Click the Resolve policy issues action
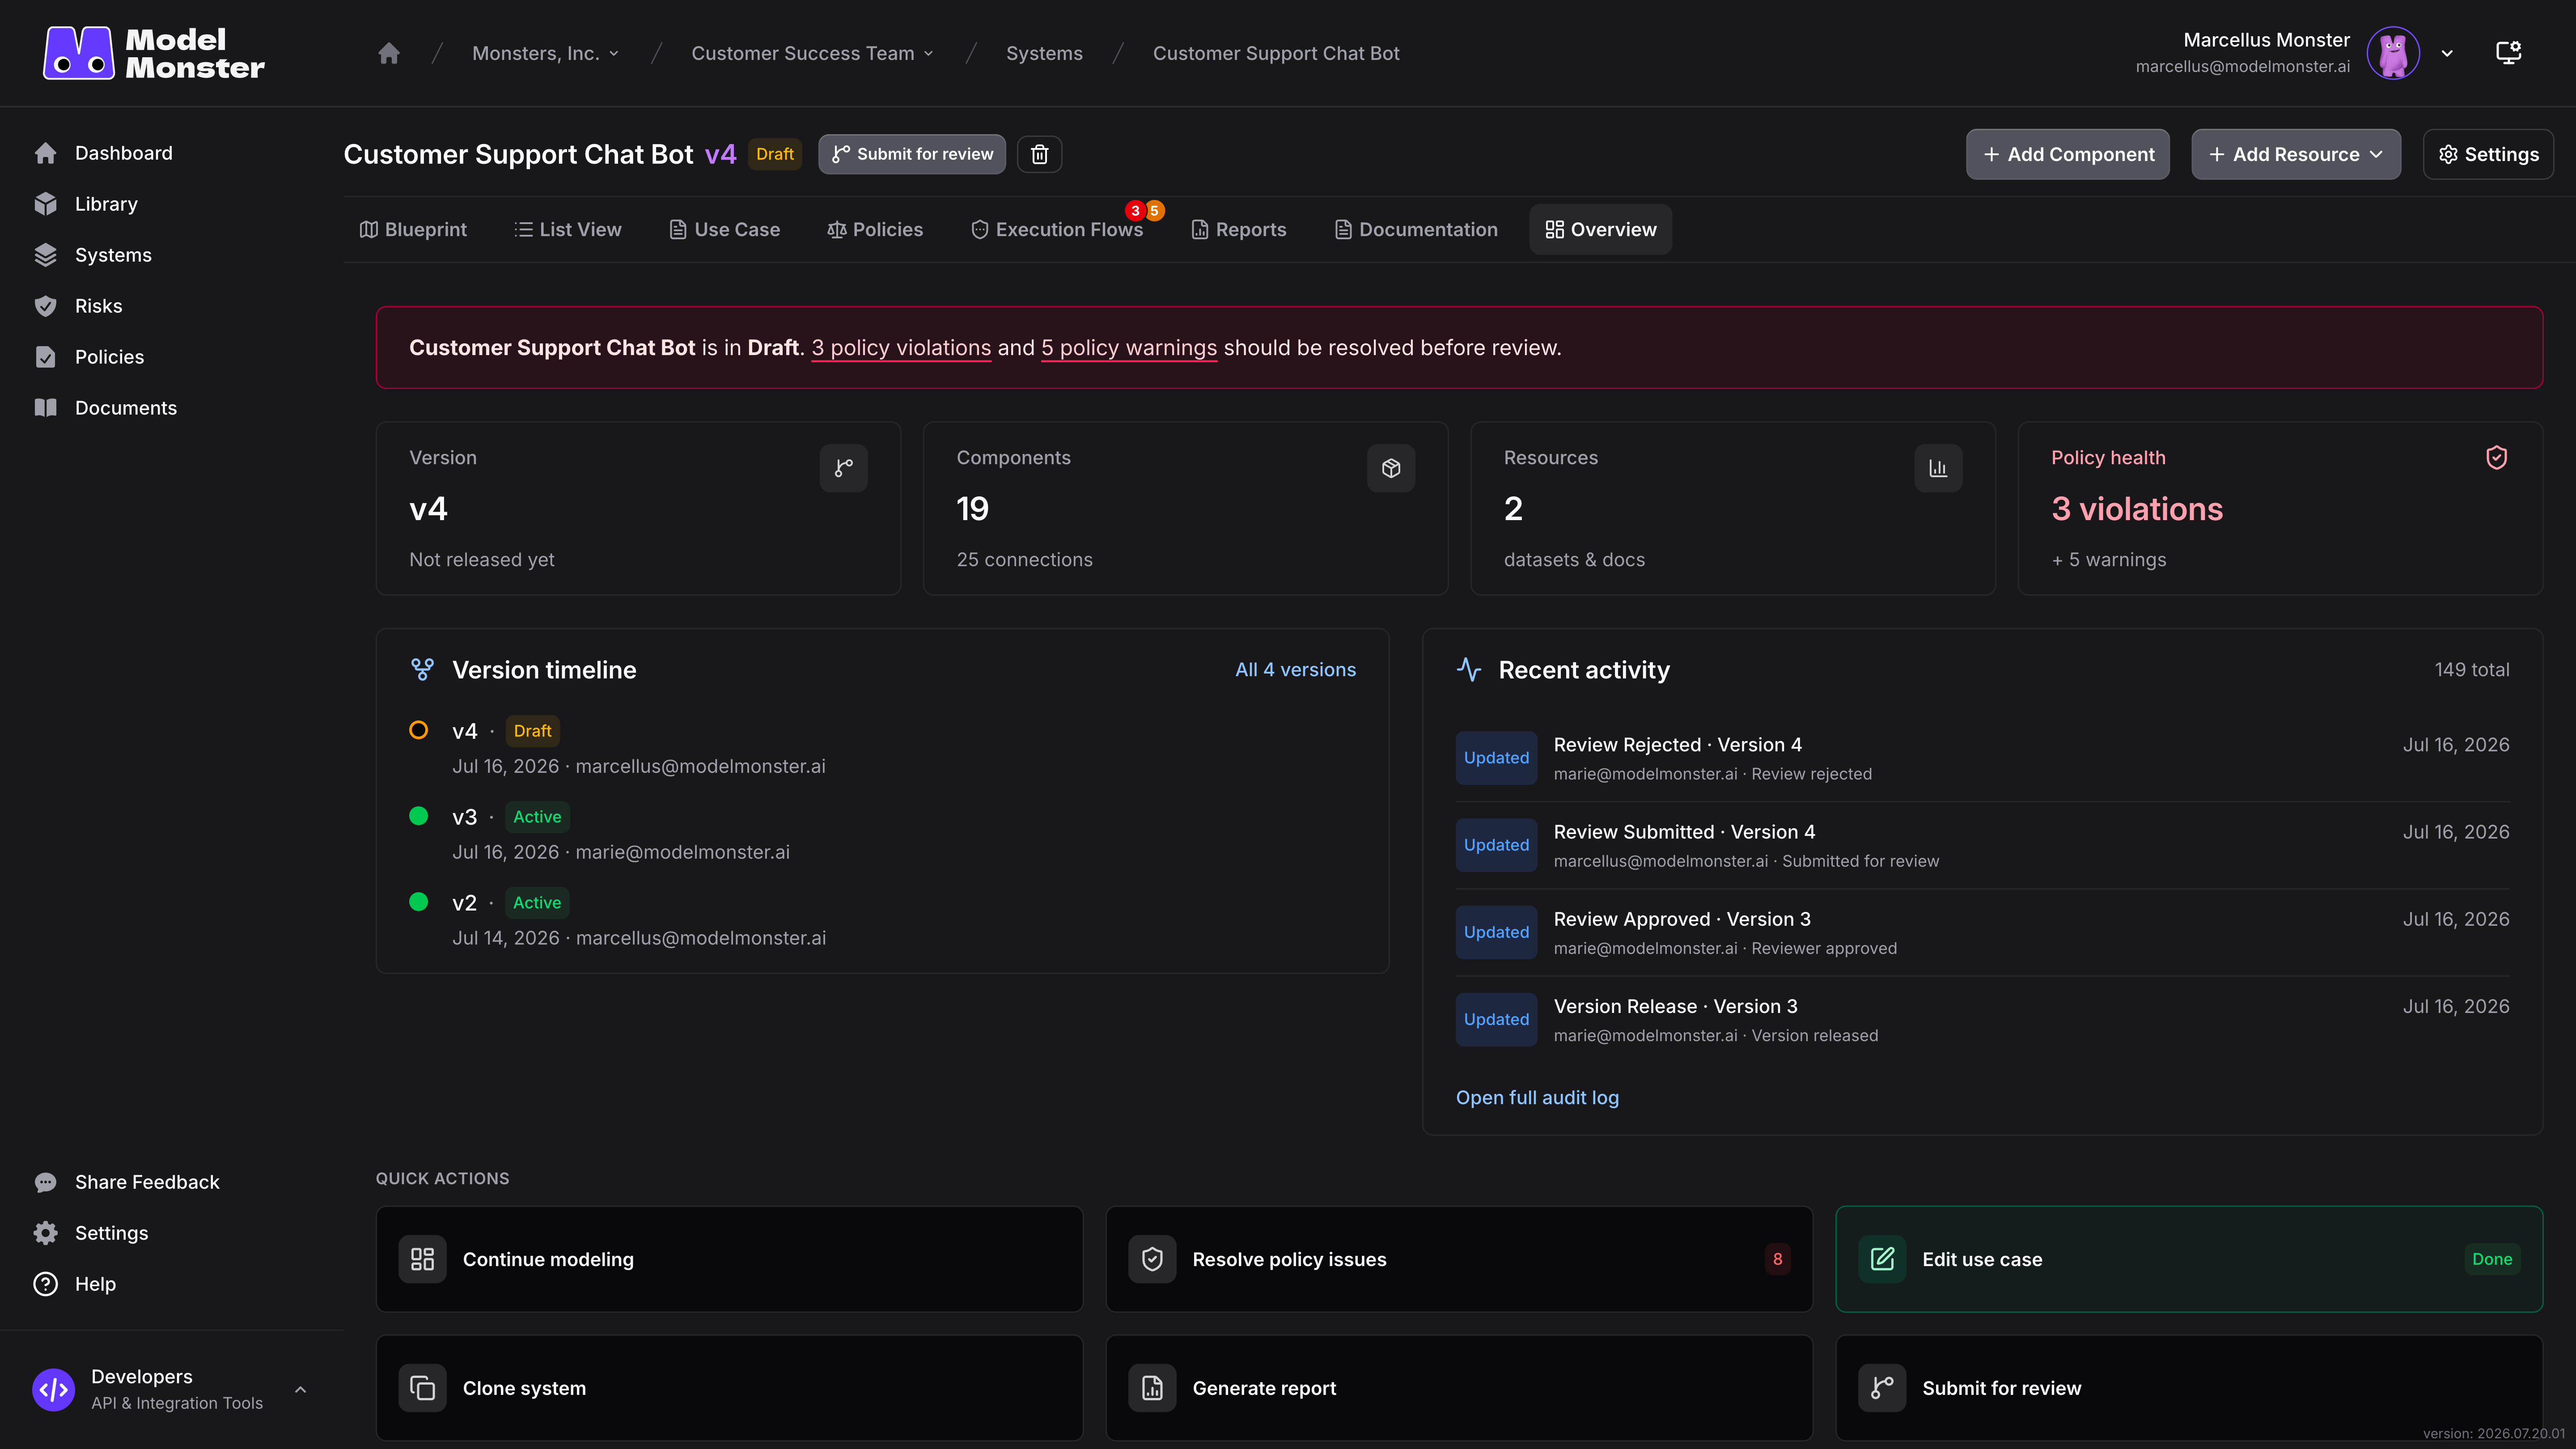Screen dimensions: 2576x1449 coord(1459,1259)
